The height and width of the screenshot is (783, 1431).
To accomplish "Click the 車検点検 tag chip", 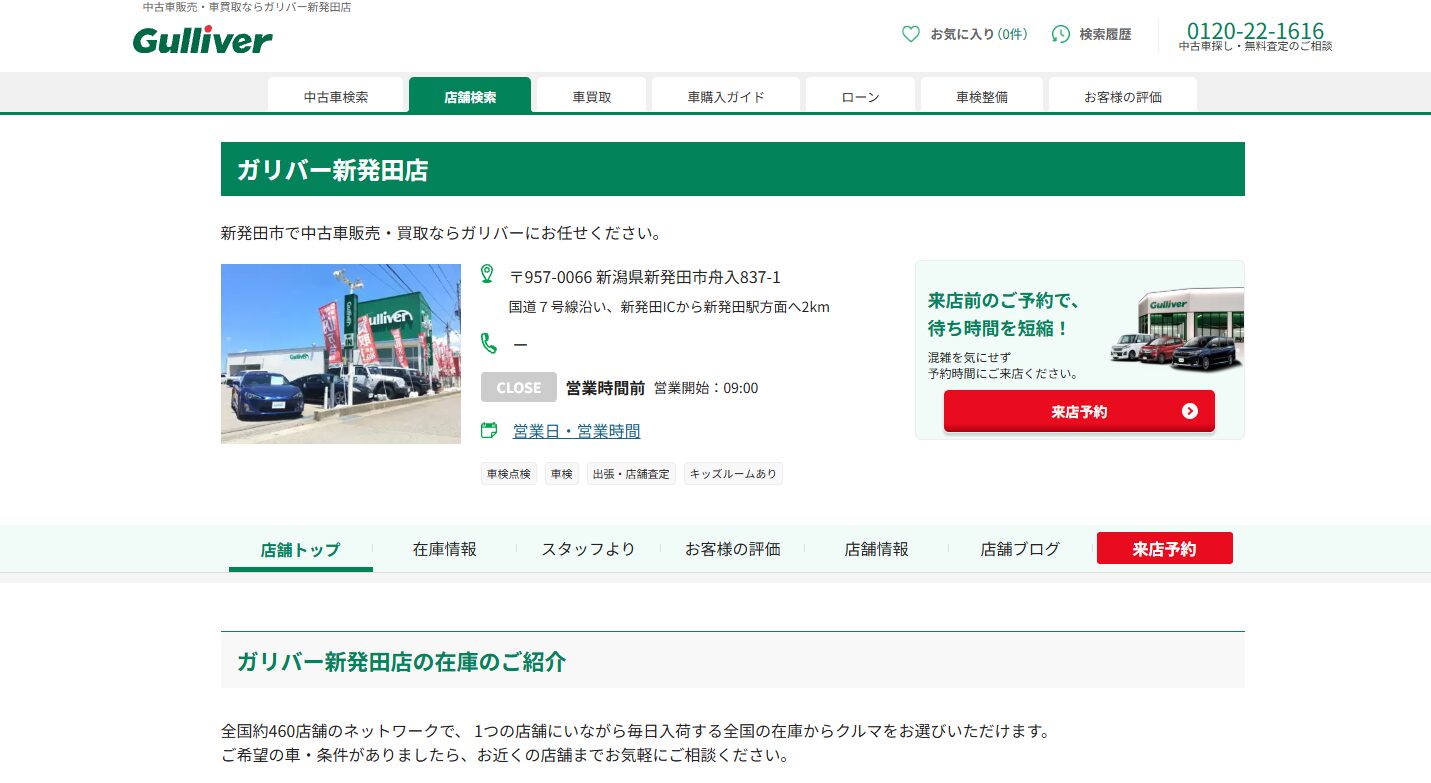I will pos(508,473).
